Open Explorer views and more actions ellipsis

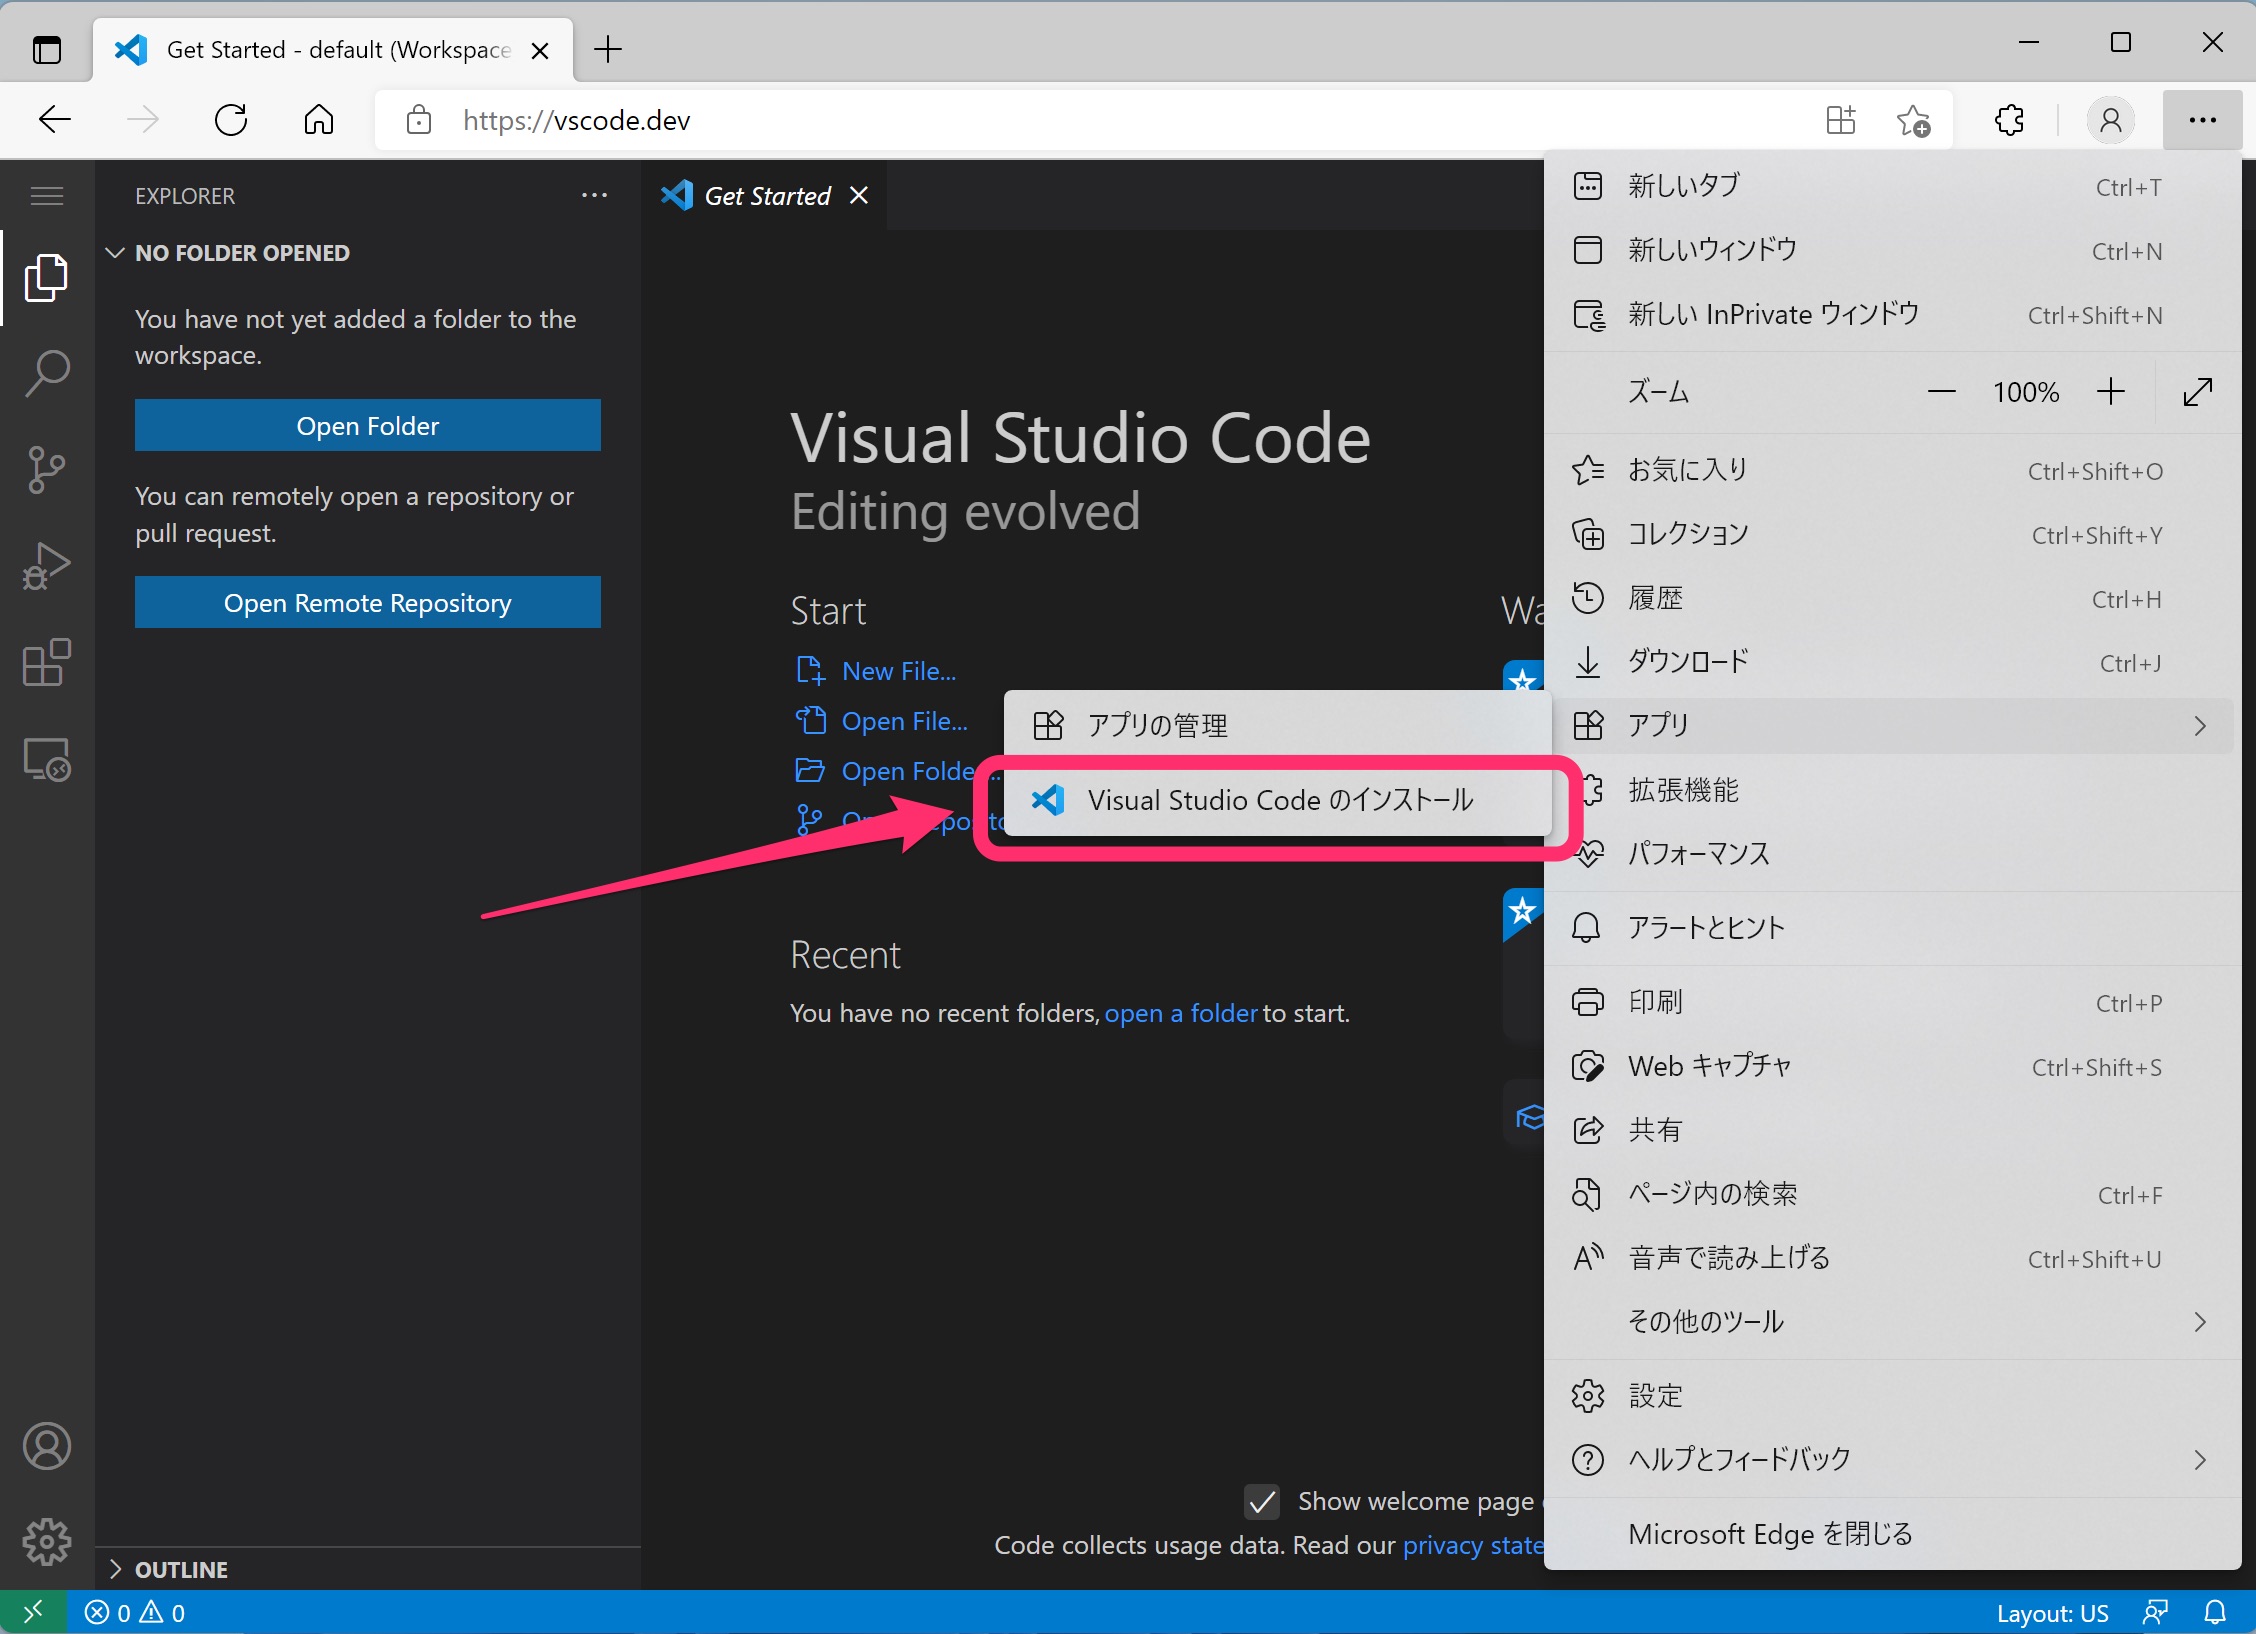(594, 196)
